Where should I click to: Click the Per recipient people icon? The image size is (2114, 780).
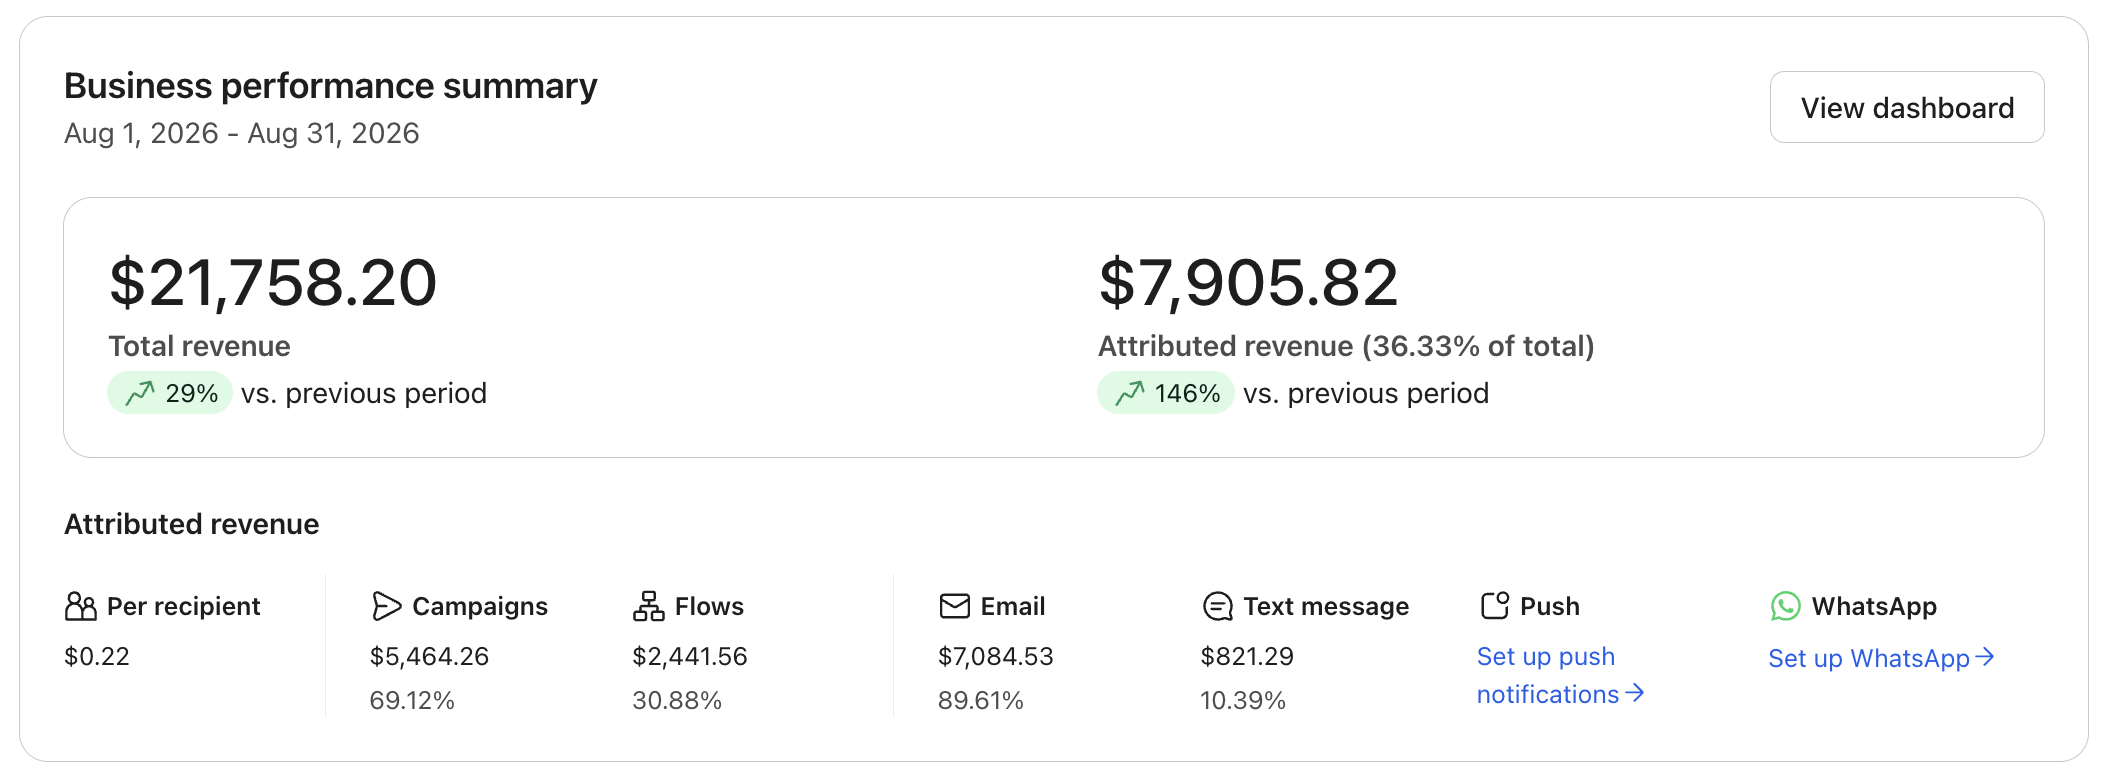click(81, 606)
